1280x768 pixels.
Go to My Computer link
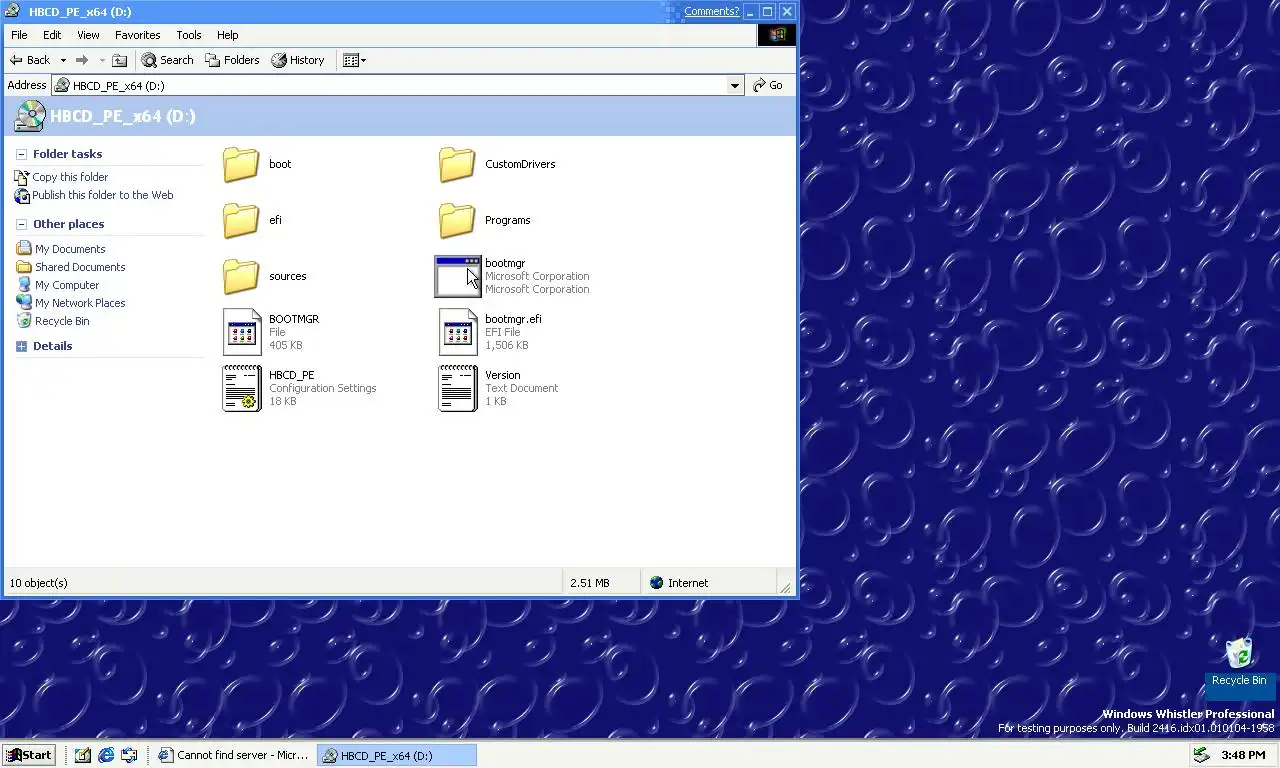coord(67,285)
